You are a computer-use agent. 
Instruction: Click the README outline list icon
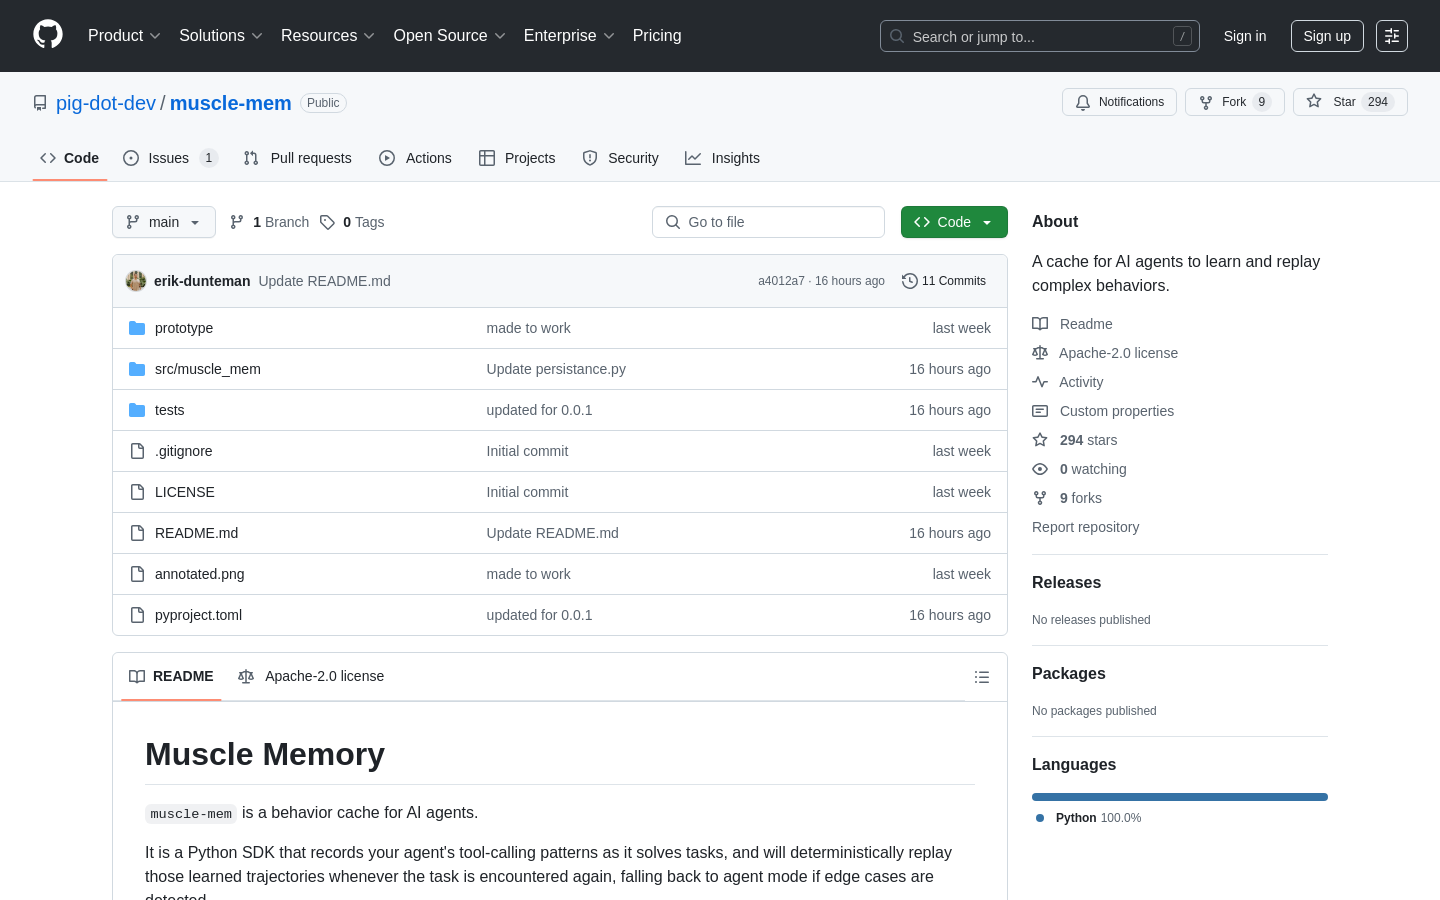click(x=982, y=677)
